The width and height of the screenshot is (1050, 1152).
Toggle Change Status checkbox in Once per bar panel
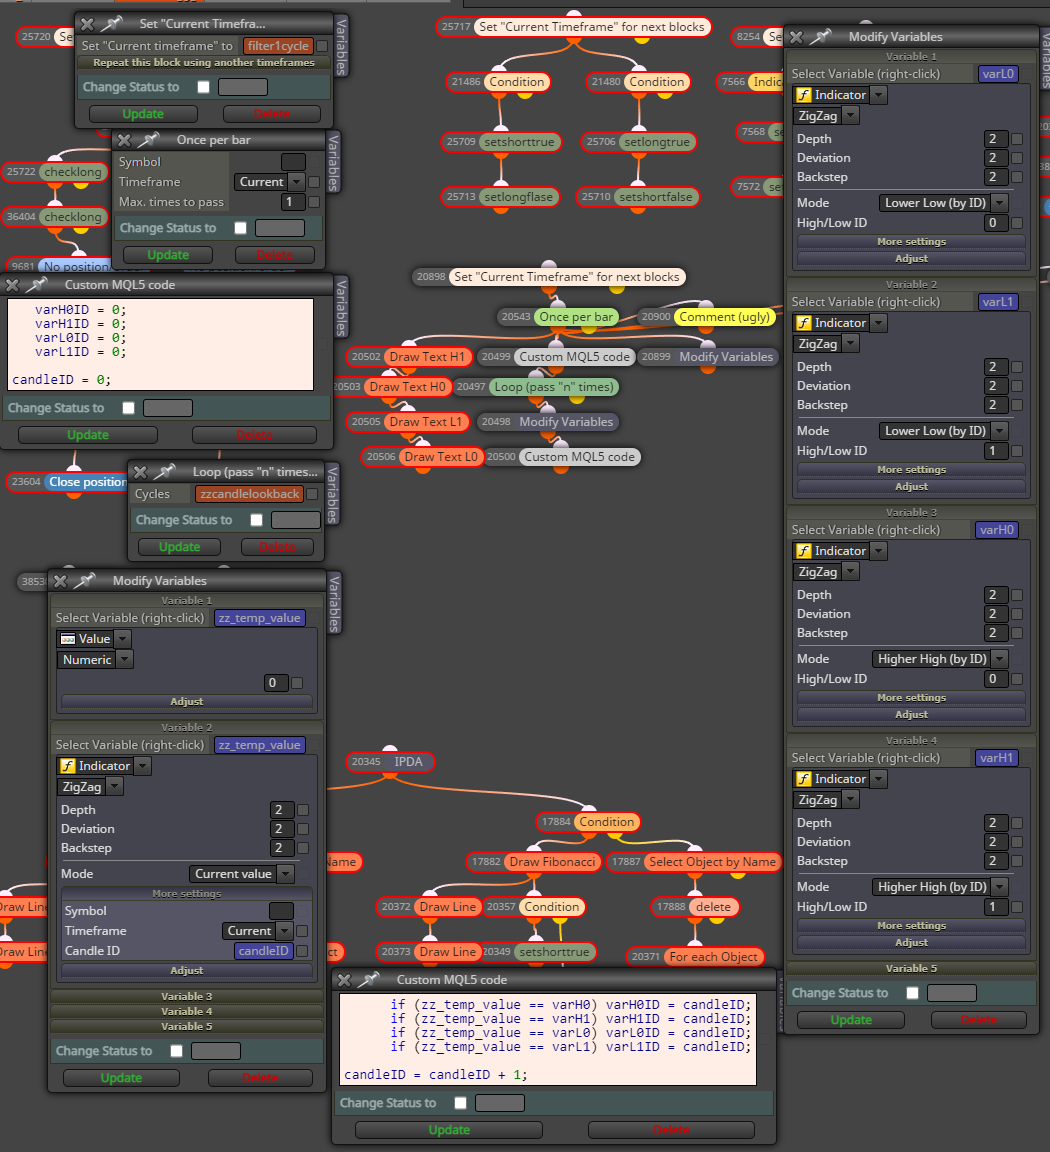click(x=240, y=228)
